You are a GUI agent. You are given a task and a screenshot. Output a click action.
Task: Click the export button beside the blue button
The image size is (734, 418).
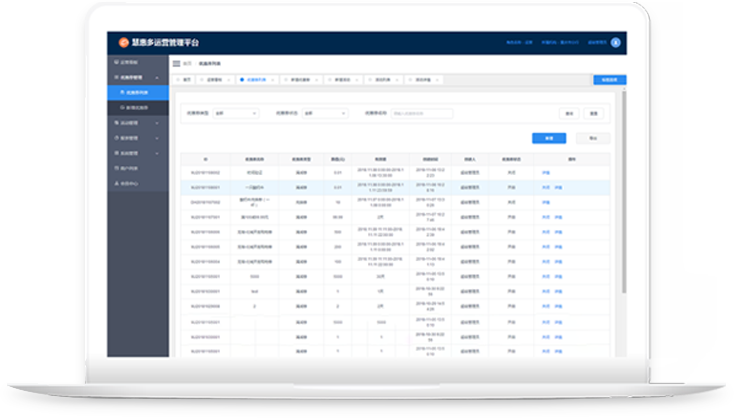point(592,138)
